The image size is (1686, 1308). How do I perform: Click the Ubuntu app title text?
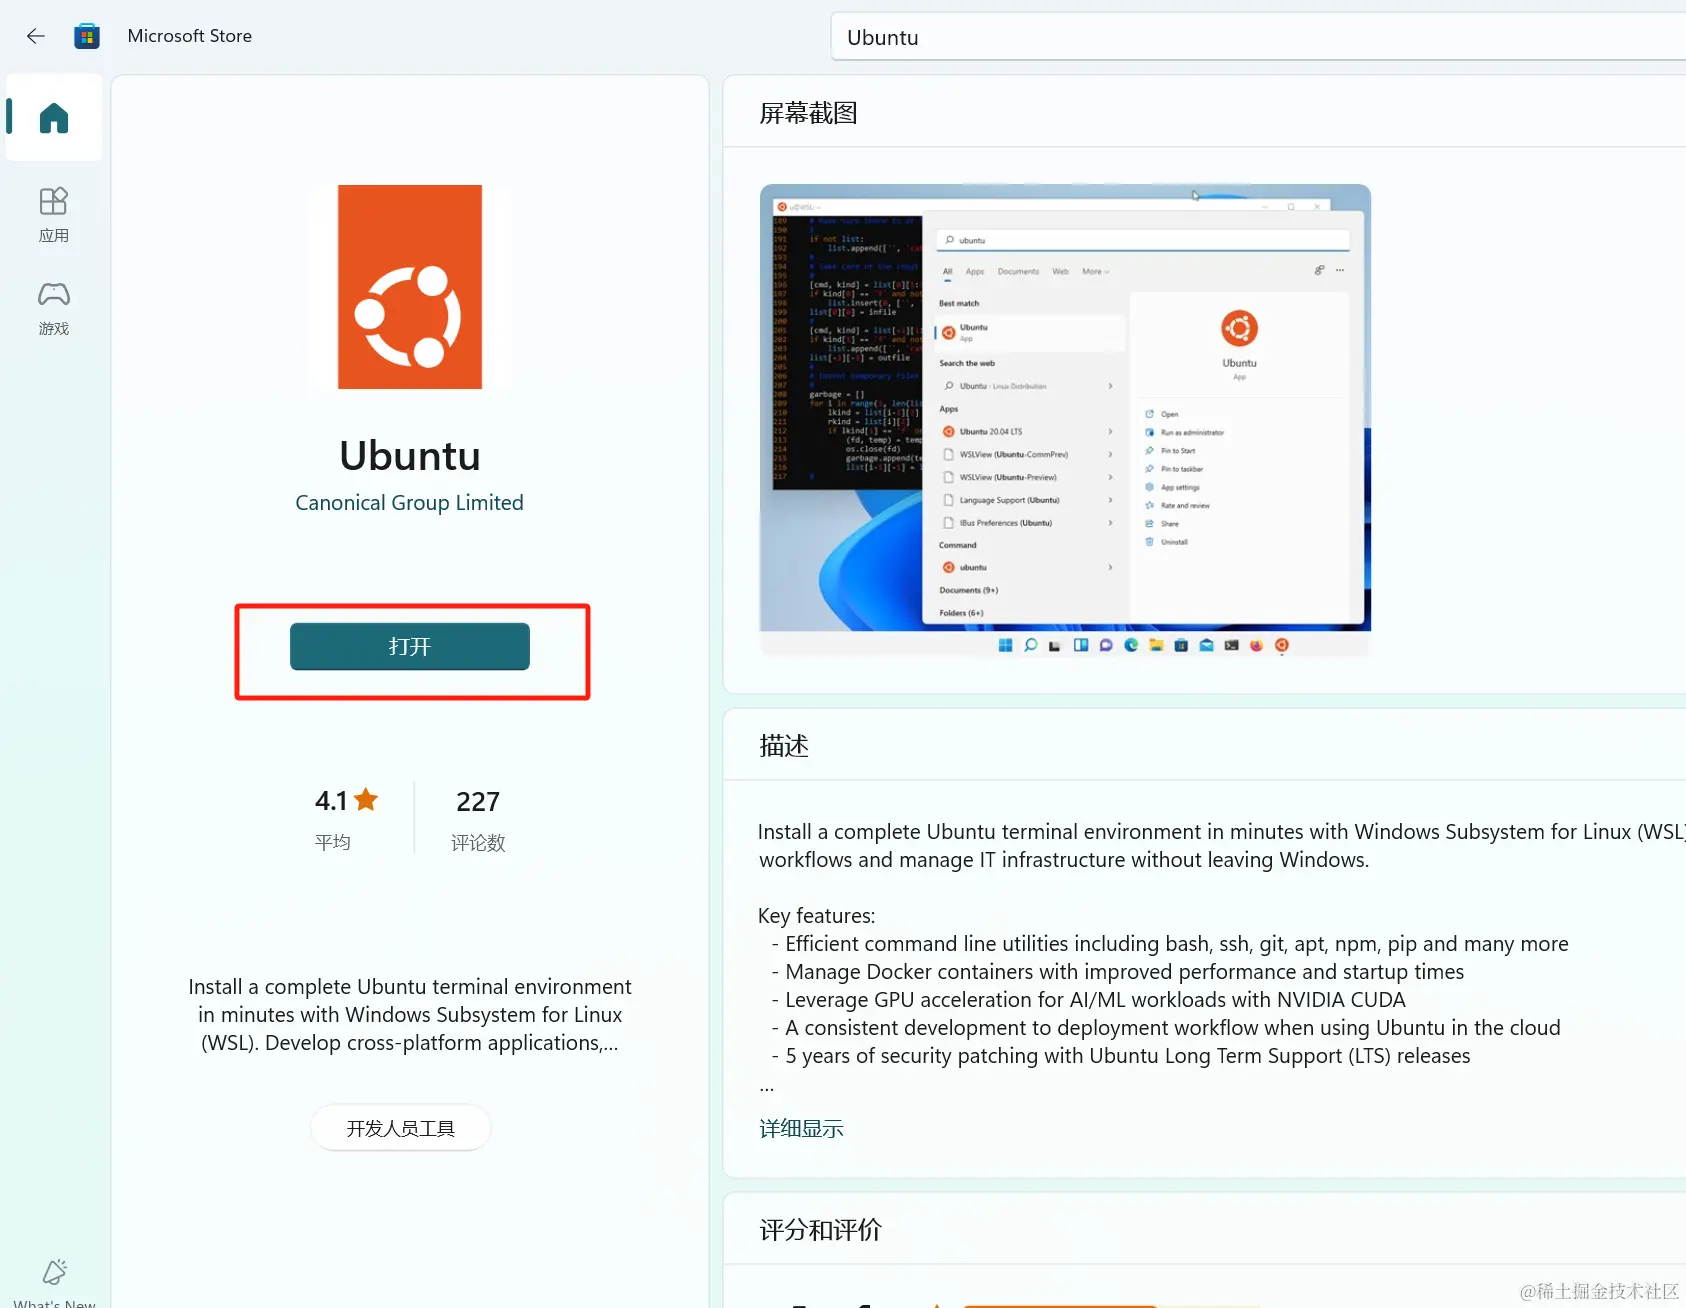coord(410,456)
